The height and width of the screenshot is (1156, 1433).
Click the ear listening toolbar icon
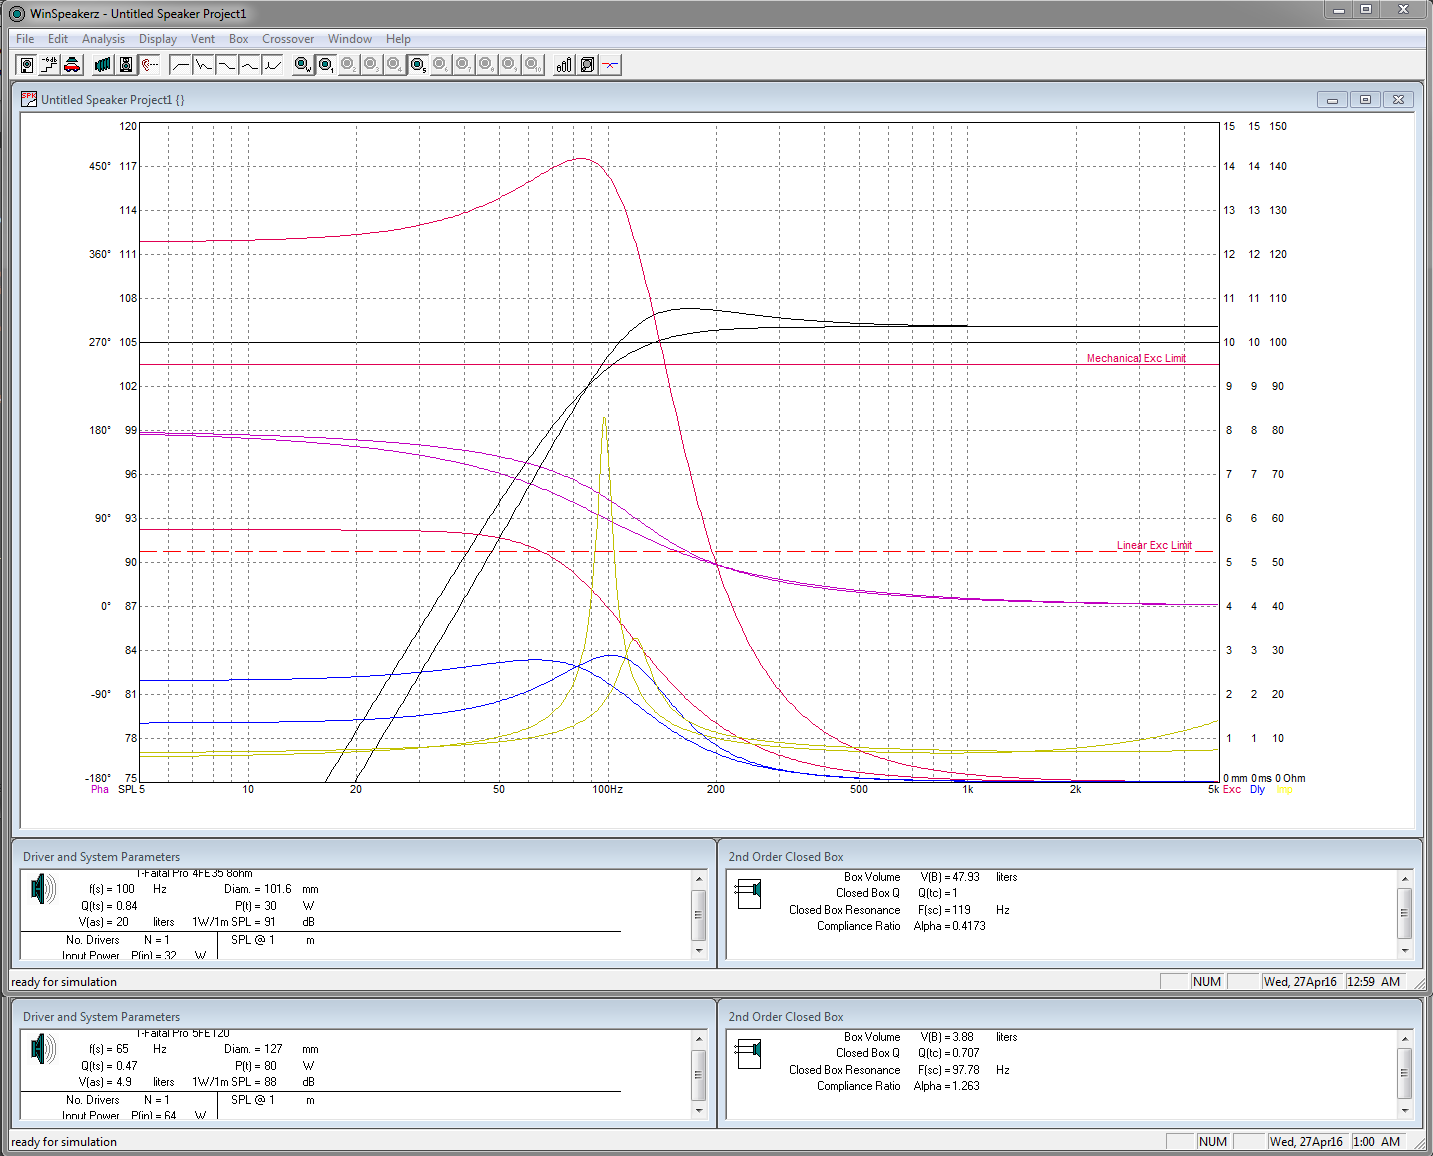(x=149, y=65)
